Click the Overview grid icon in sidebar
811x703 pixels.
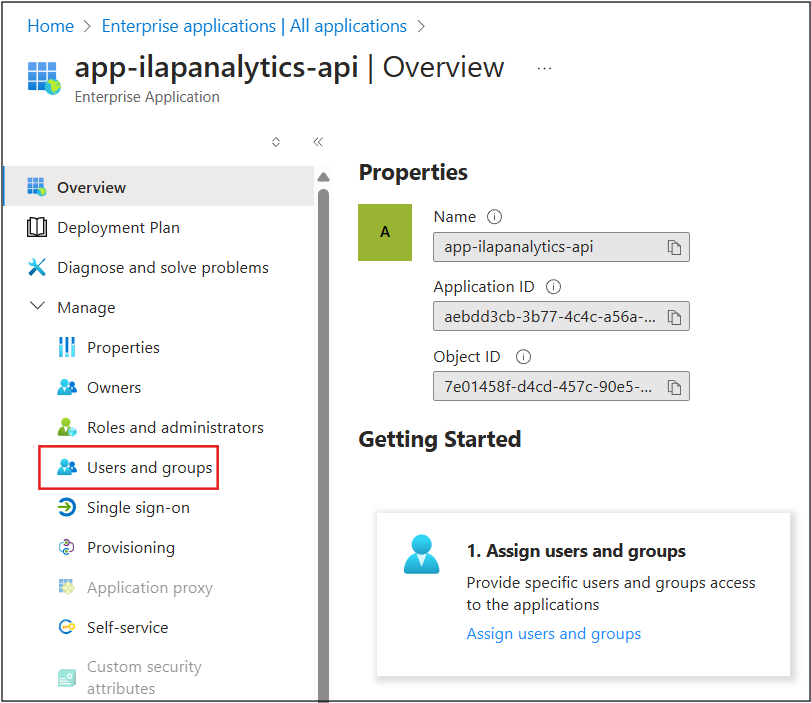coord(37,187)
